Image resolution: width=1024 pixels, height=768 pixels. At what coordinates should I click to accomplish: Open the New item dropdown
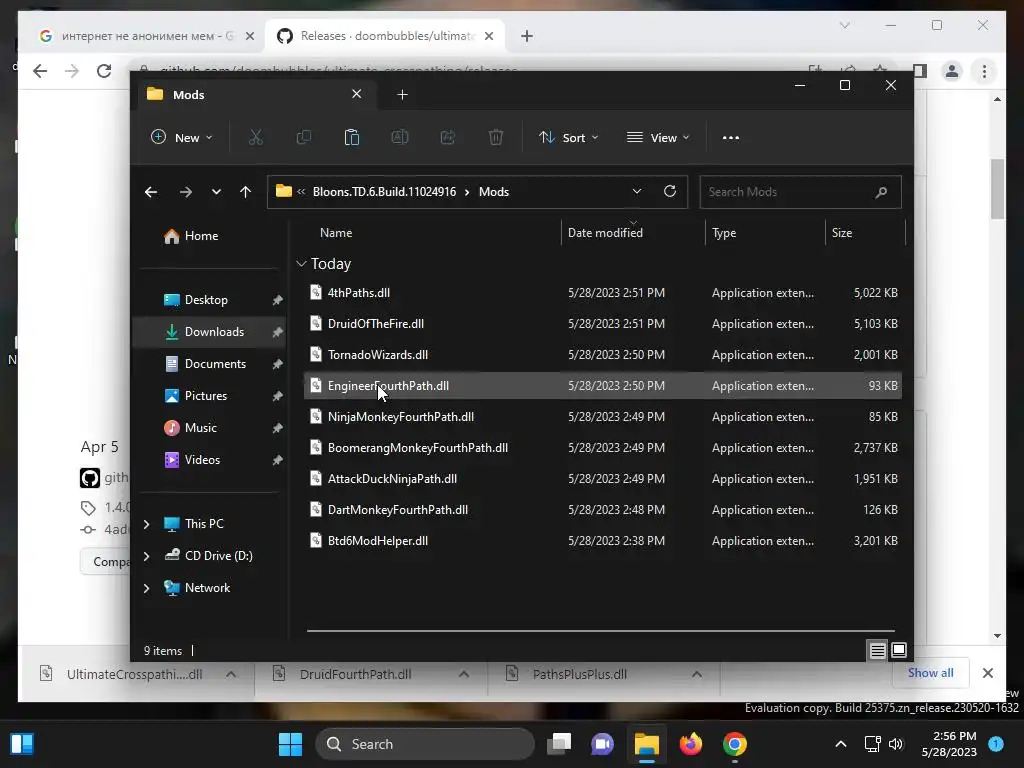tap(182, 137)
